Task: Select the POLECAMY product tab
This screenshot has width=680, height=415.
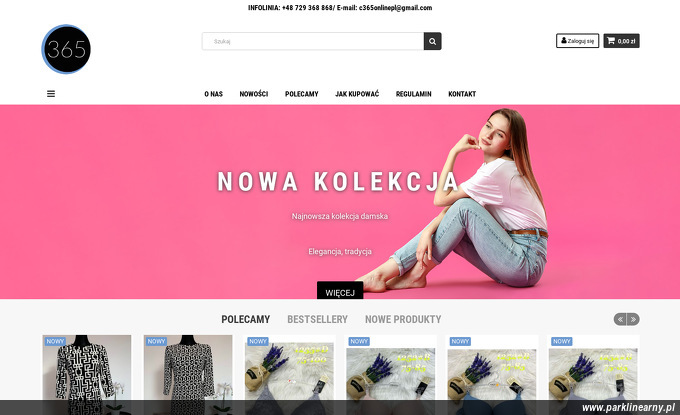Action: (245, 319)
